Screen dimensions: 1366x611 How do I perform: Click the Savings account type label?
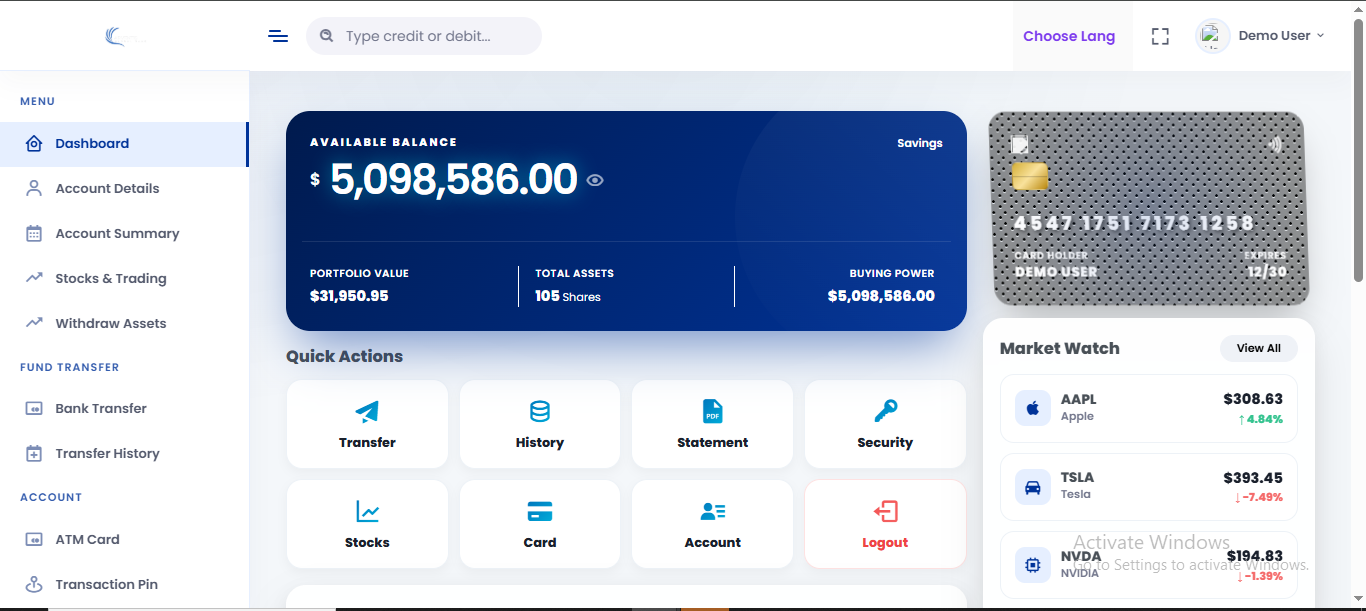(x=920, y=143)
